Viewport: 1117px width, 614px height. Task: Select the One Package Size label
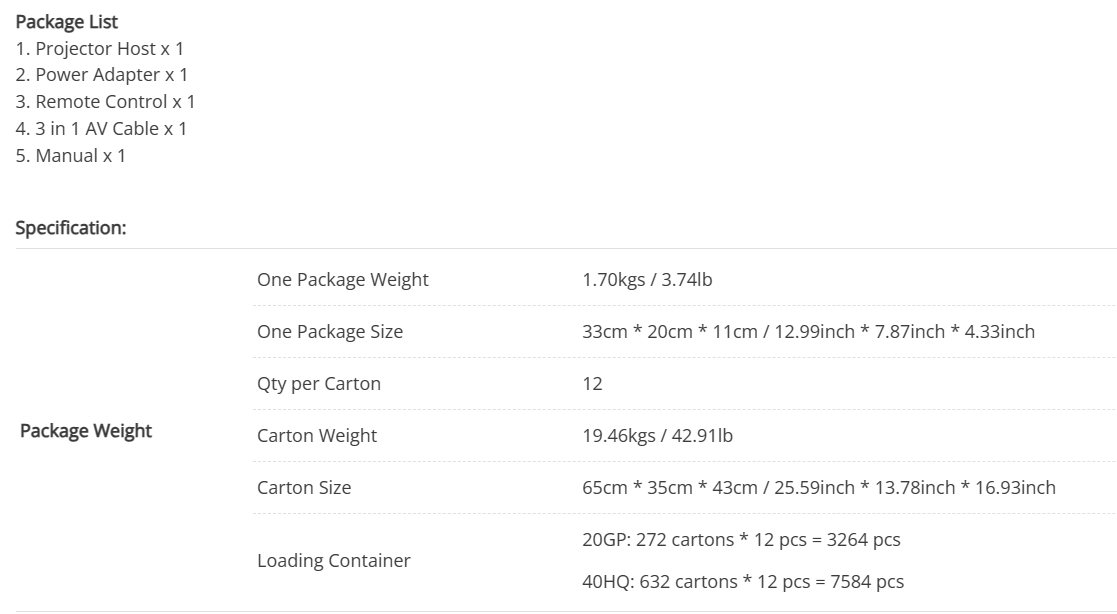tap(330, 332)
